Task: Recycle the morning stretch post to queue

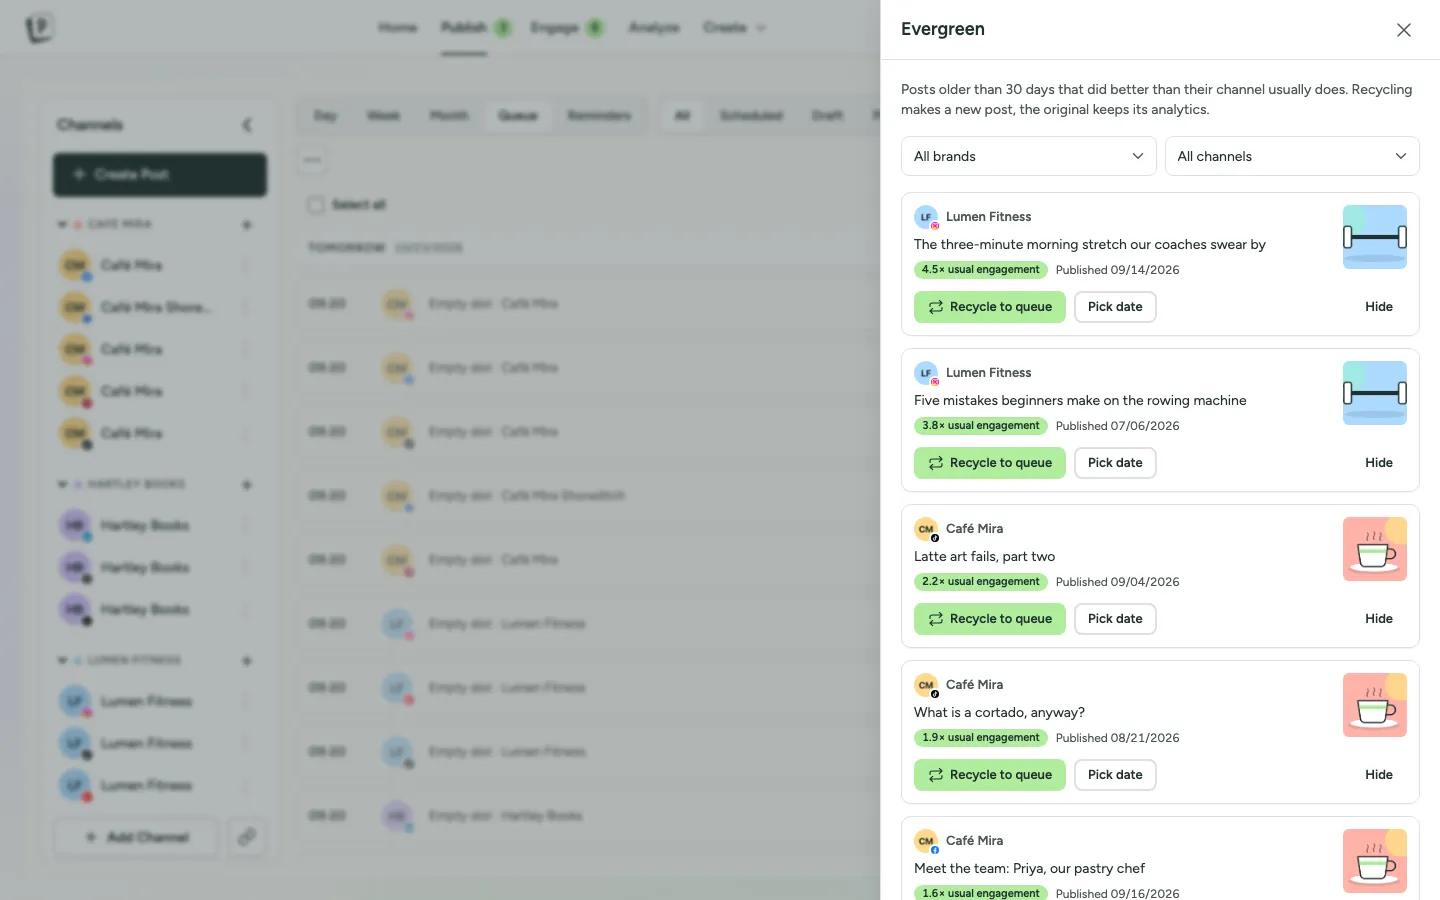Action: tap(990, 307)
